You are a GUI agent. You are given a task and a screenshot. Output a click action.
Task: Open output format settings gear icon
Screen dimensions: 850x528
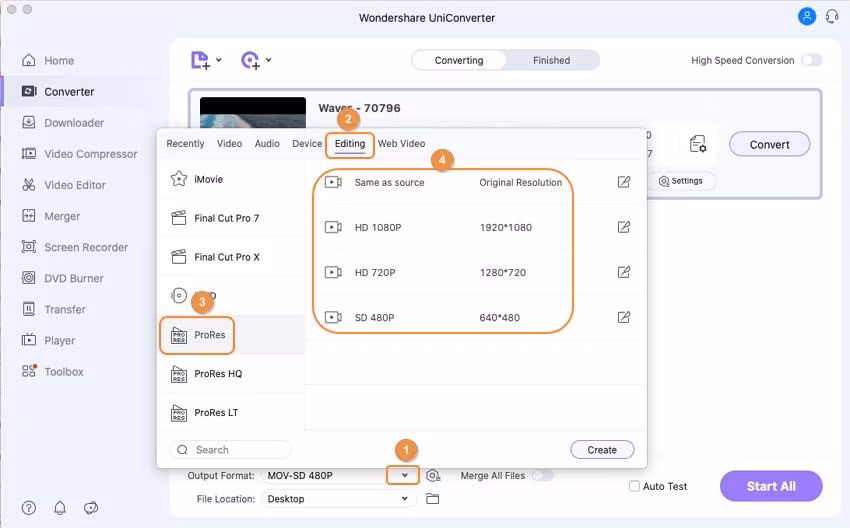pos(433,475)
